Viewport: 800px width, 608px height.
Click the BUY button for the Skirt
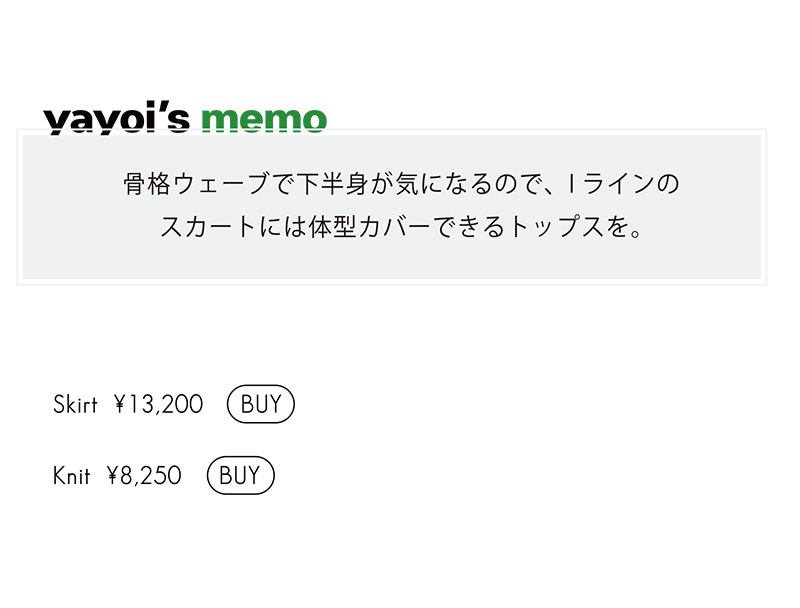pyautogui.click(x=261, y=404)
